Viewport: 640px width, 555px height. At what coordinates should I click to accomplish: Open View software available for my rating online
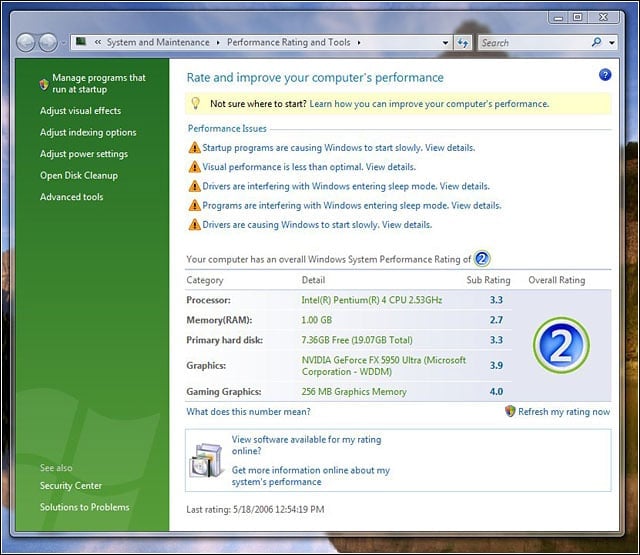(307, 445)
